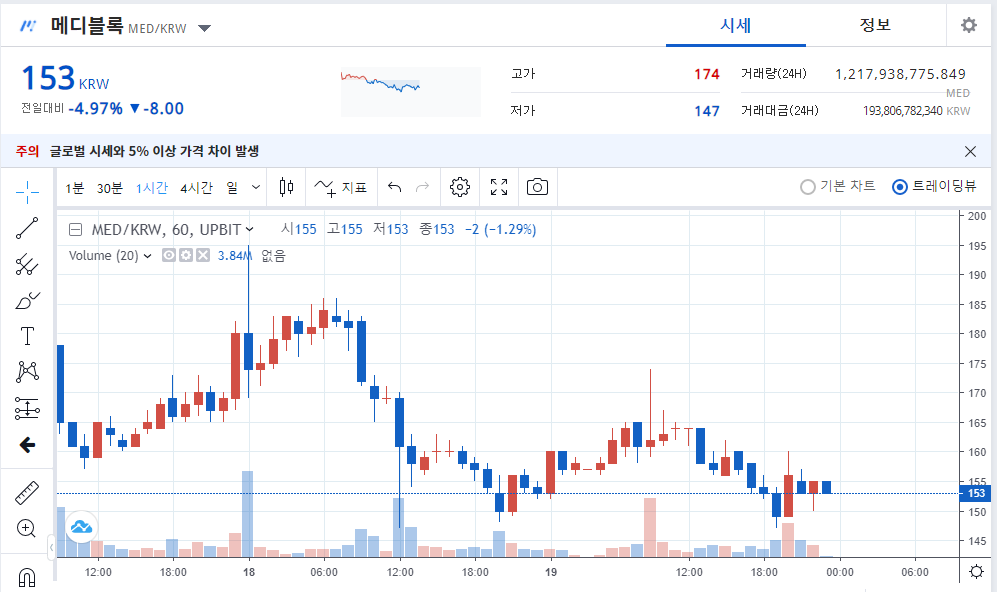Select 기본 차트 radio button

point(808,187)
